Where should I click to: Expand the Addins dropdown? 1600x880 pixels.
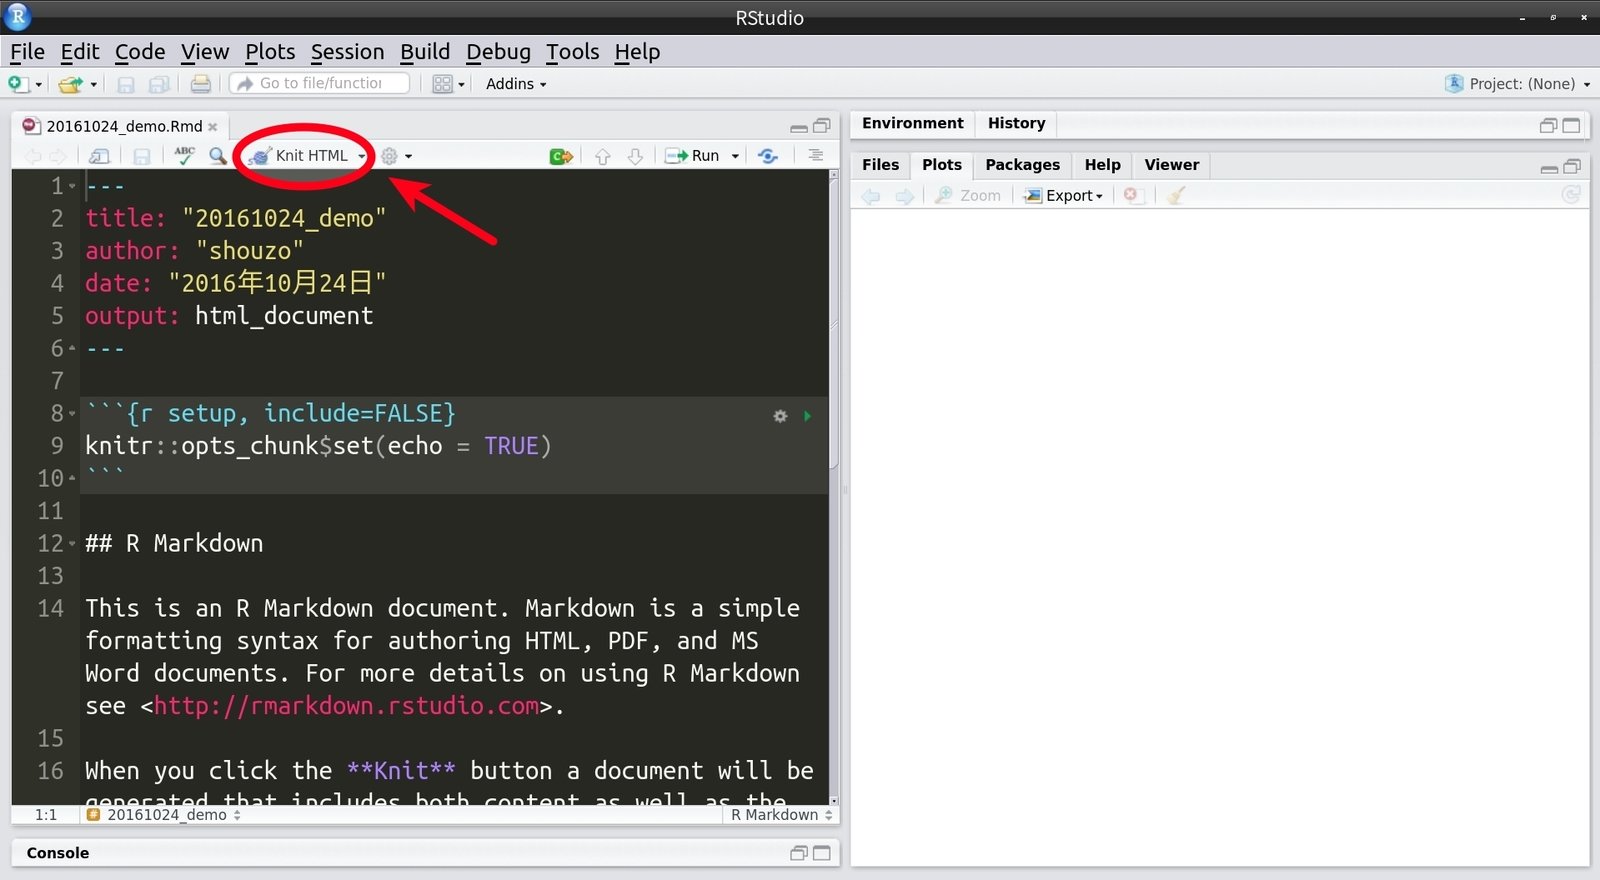pyautogui.click(x=516, y=84)
